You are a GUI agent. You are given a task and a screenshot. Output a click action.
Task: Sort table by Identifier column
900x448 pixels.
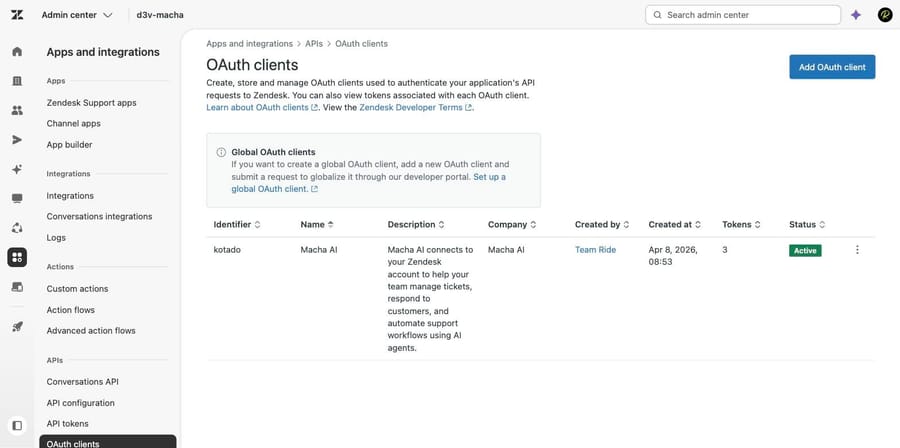[237, 224]
